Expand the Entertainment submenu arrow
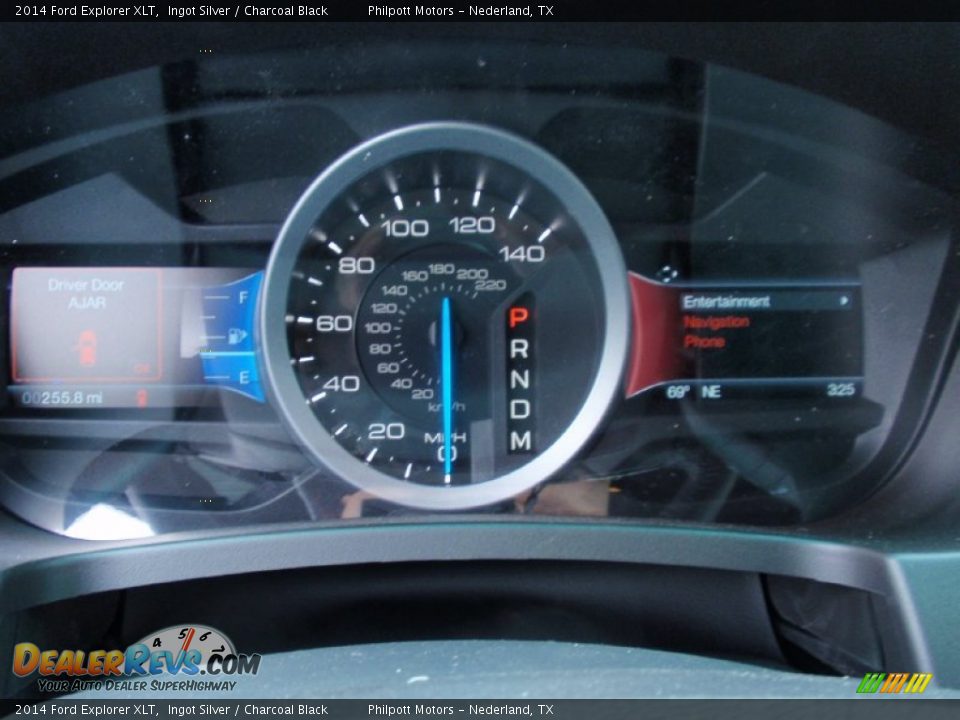This screenshot has width=960, height=720. [x=844, y=300]
